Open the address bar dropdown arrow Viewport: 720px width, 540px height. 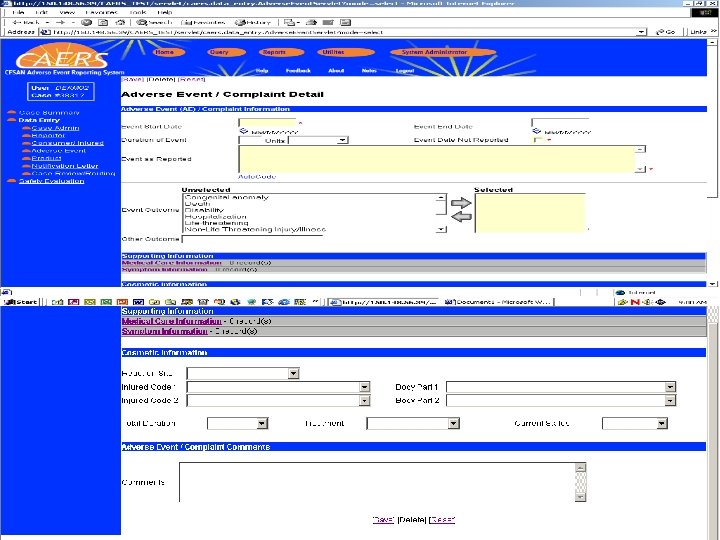pyautogui.click(x=641, y=32)
